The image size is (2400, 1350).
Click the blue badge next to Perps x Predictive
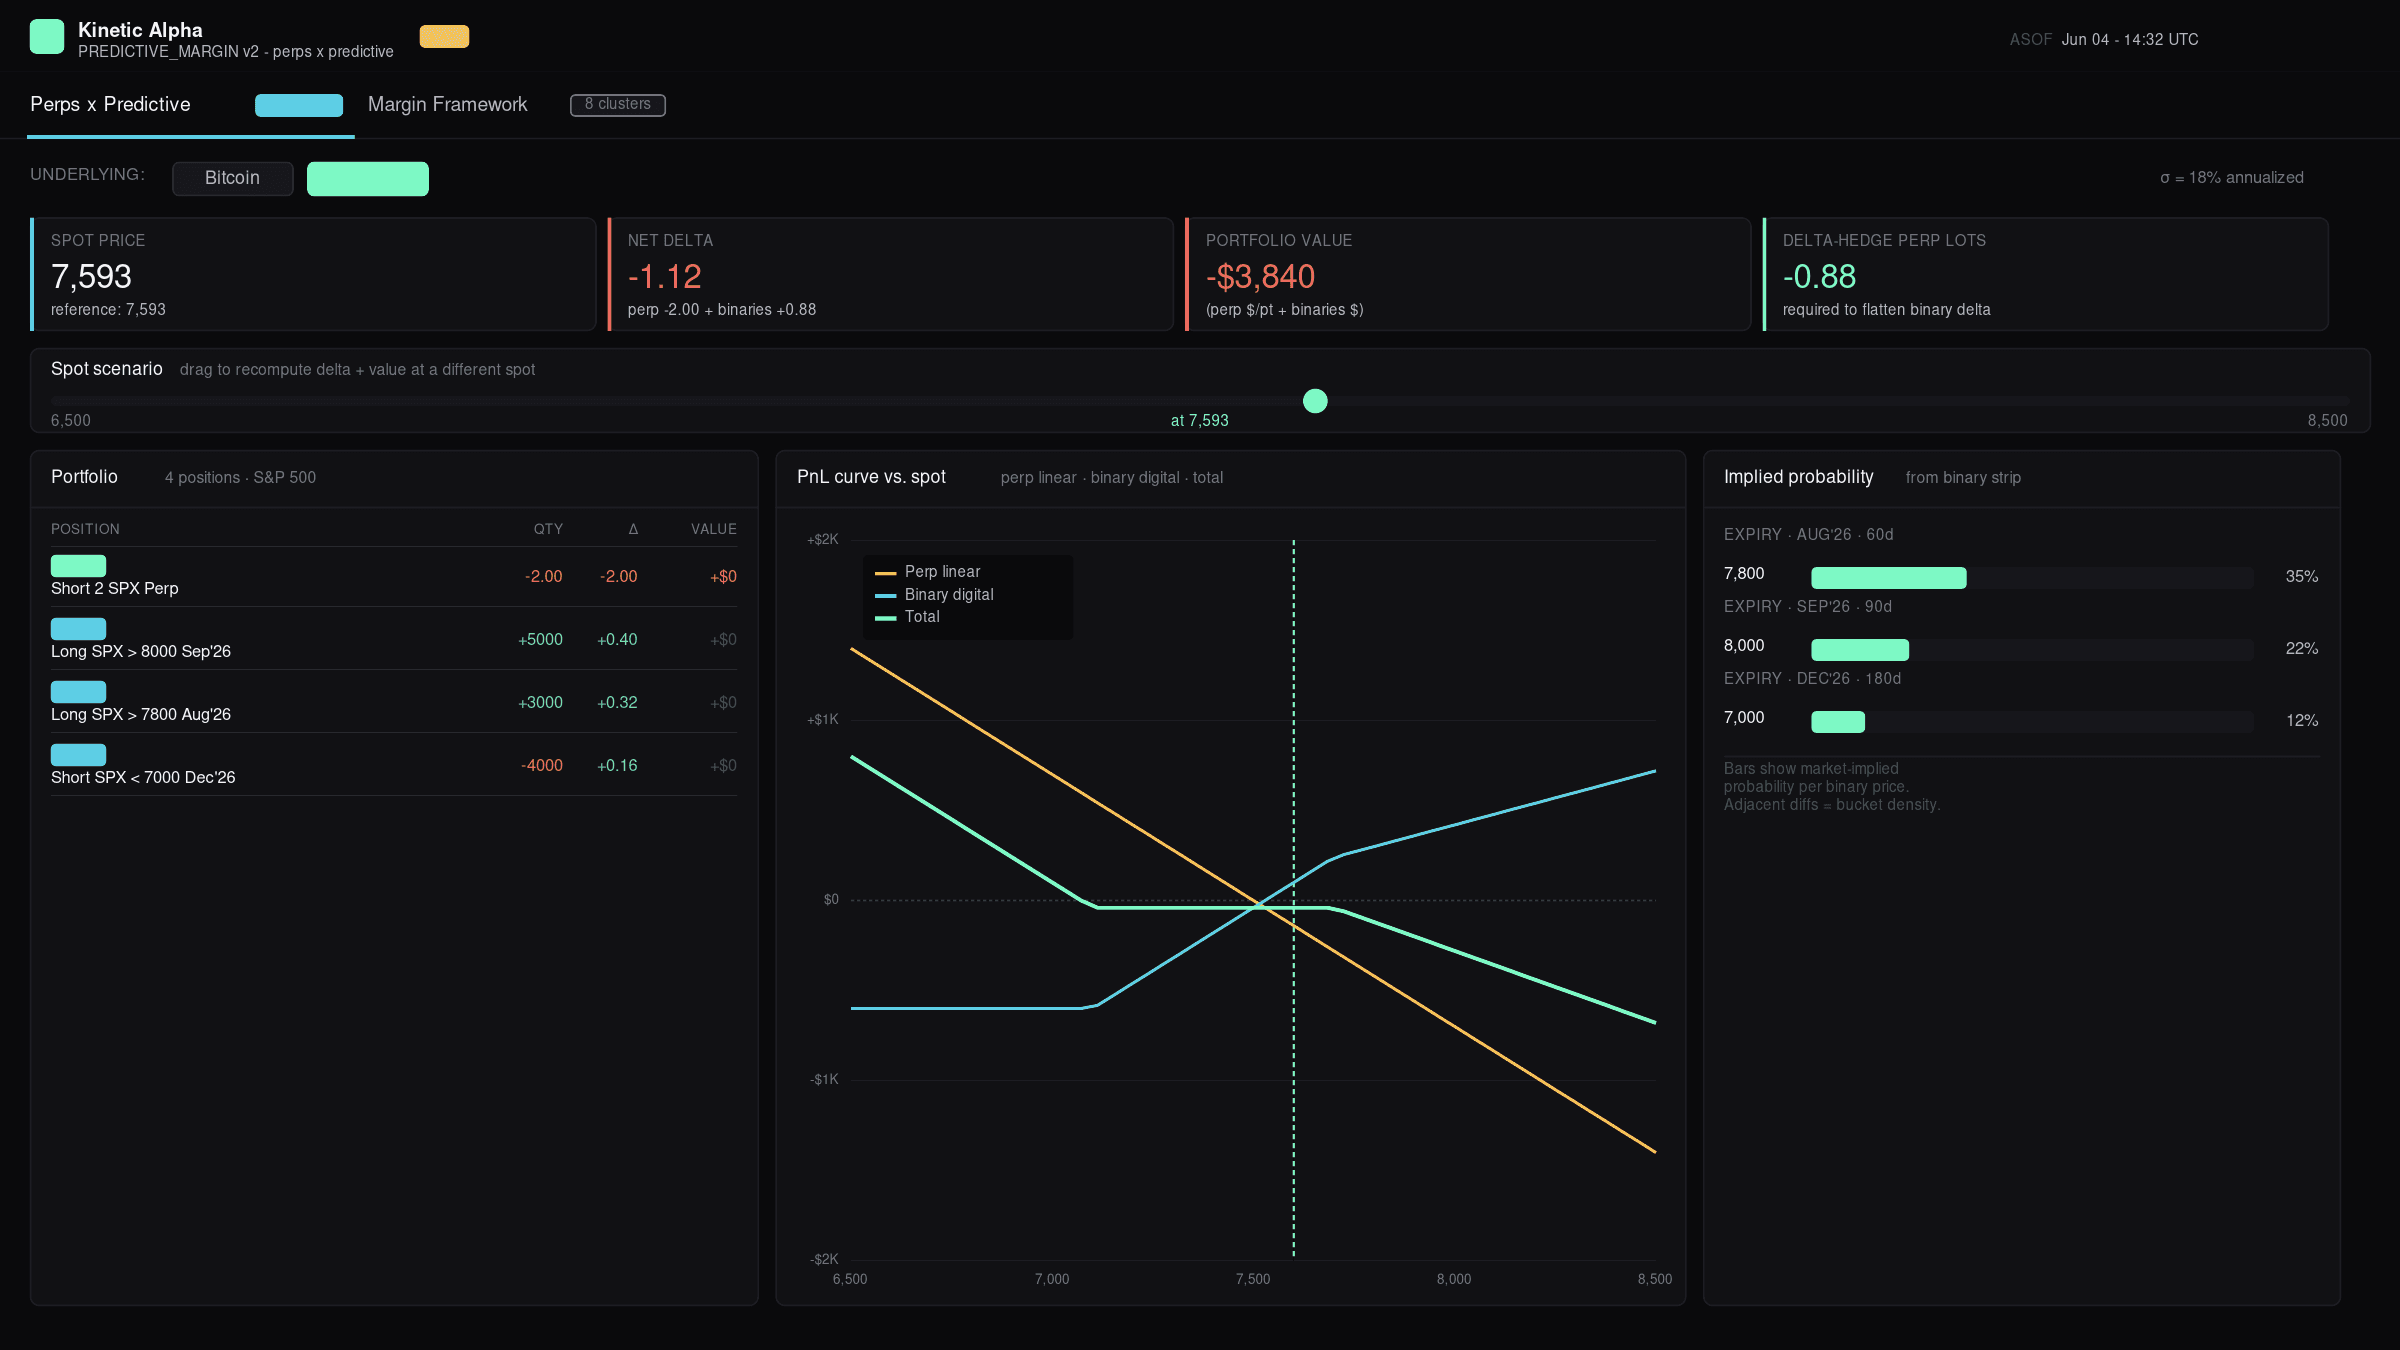(299, 105)
